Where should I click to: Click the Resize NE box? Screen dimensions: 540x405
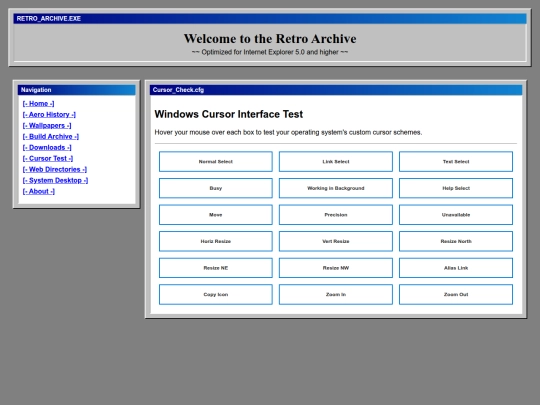coord(216,268)
